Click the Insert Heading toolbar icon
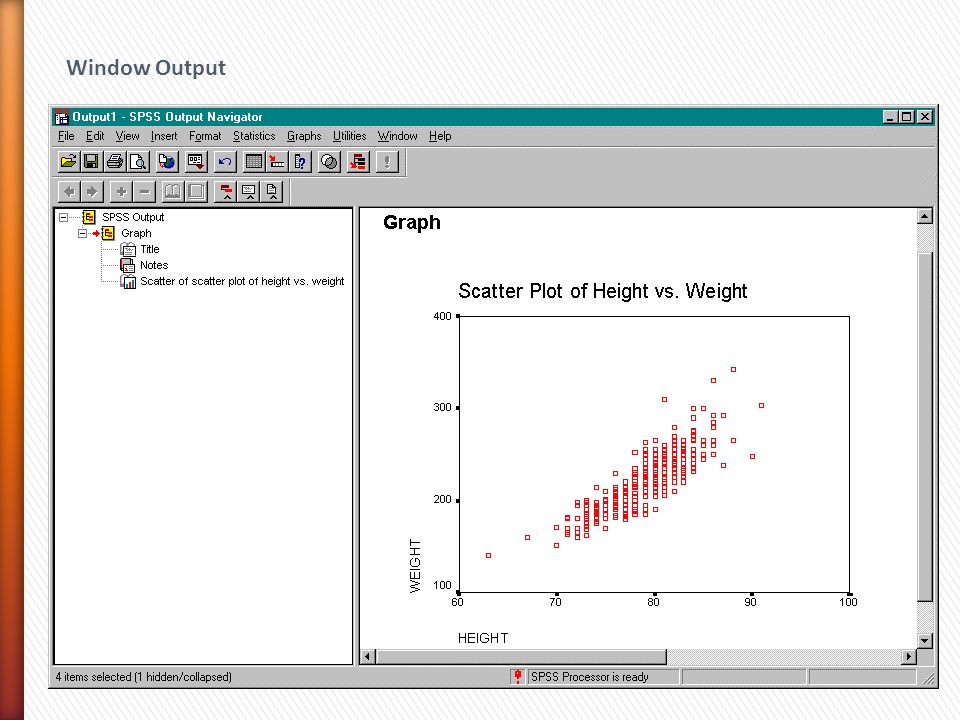The image size is (960, 720). (226, 192)
